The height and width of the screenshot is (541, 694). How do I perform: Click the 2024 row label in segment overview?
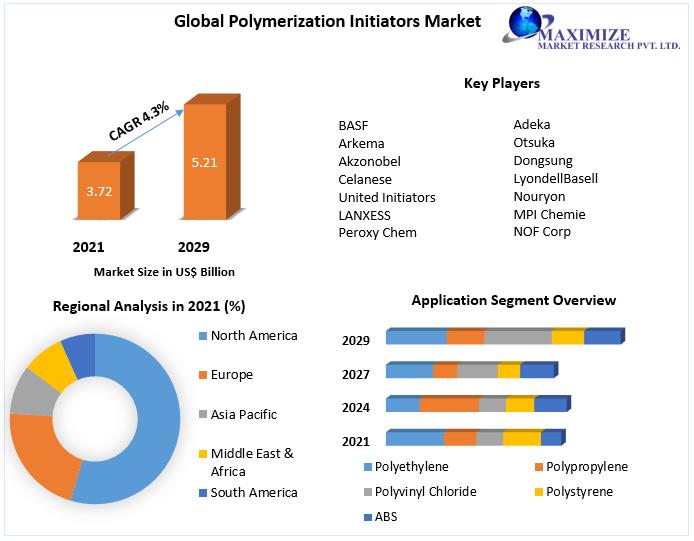tap(355, 407)
